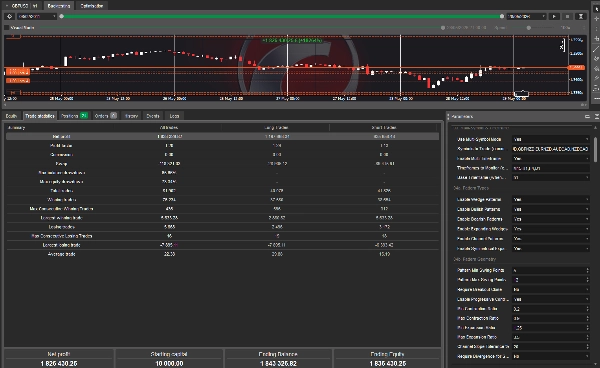Screen dimensions: 600x368
Task: Click the Timeframes to Monitor input field
Action: coord(551,168)
